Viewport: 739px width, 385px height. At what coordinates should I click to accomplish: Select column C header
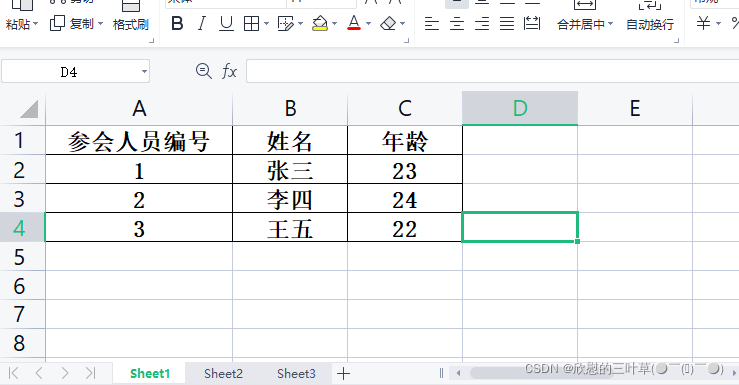tap(405, 108)
